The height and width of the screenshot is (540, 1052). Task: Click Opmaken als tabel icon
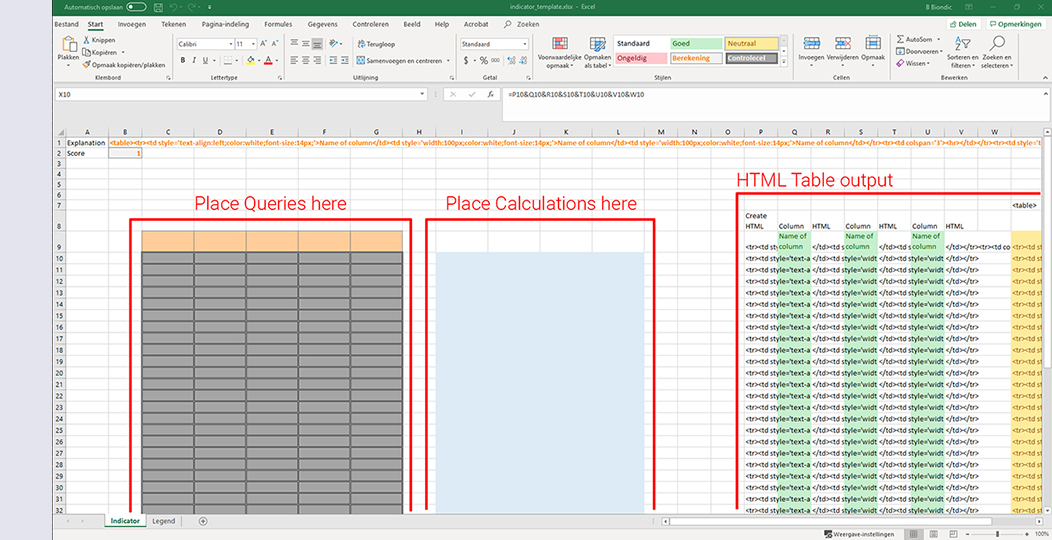click(597, 44)
